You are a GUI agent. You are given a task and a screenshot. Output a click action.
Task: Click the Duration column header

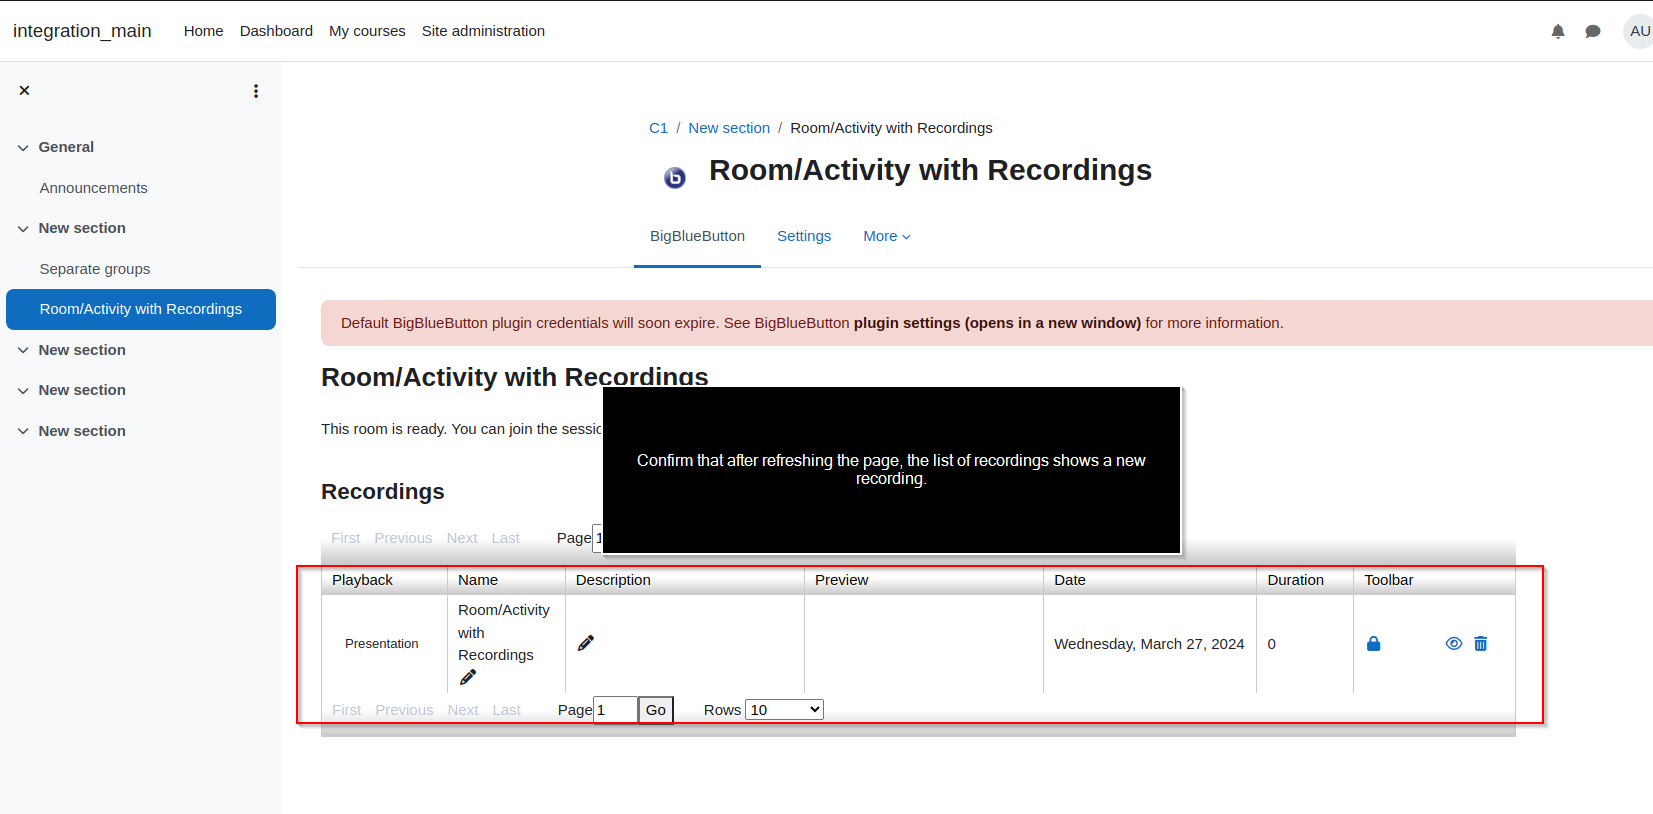[x=1295, y=580]
